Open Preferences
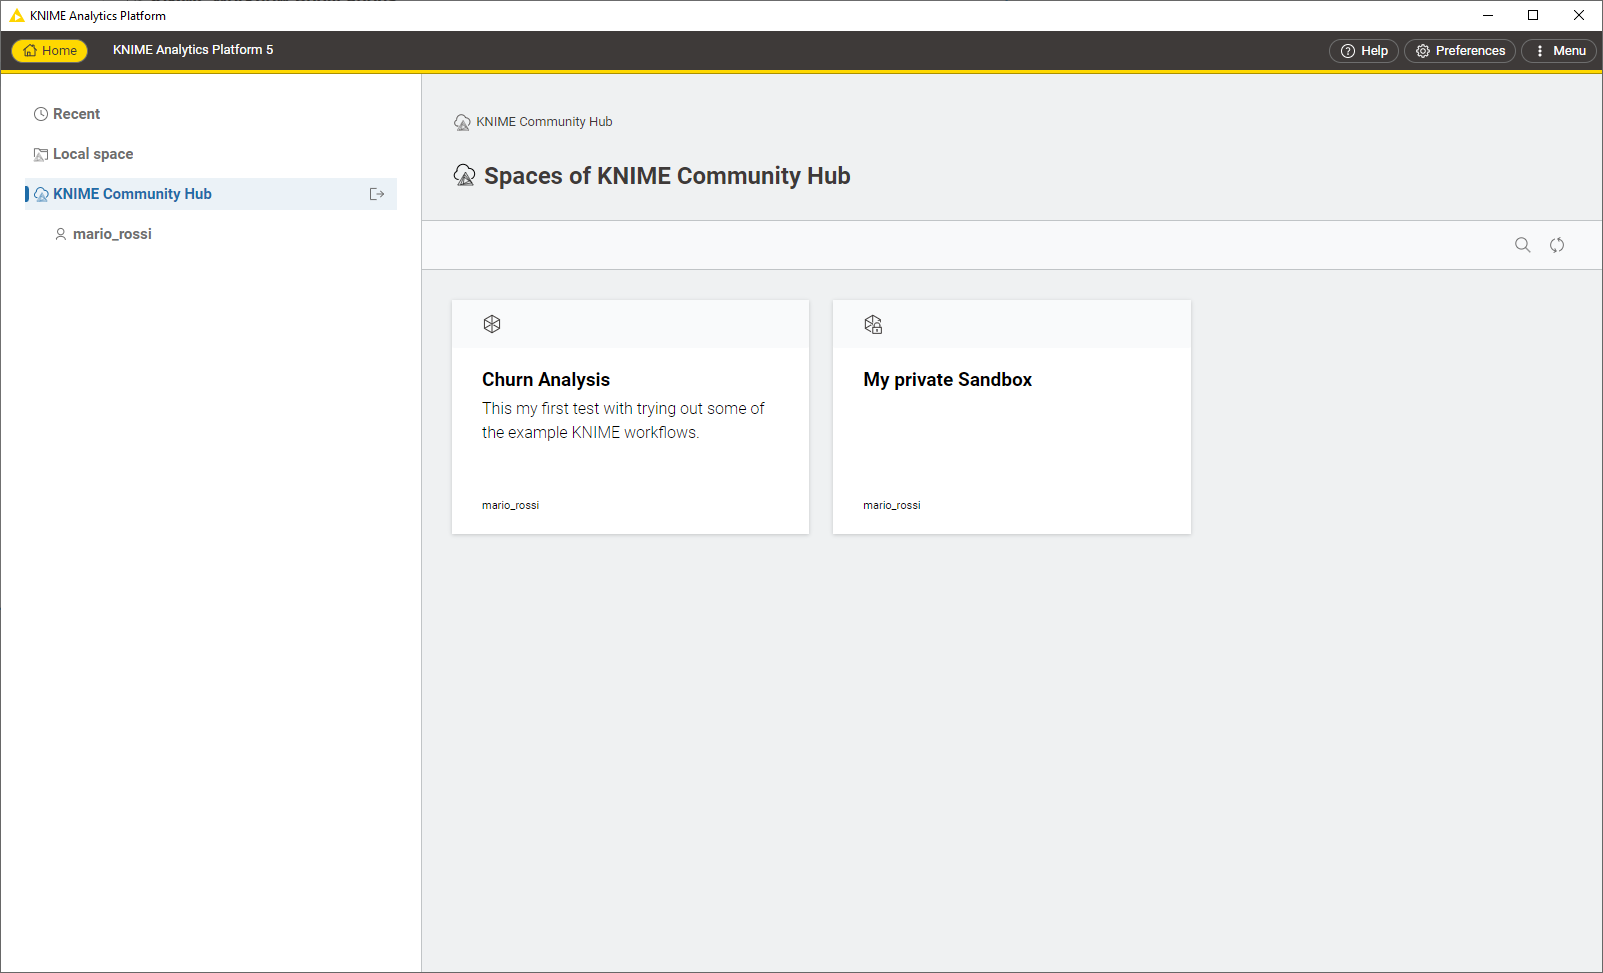1603x973 pixels. [x=1459, y=51]
